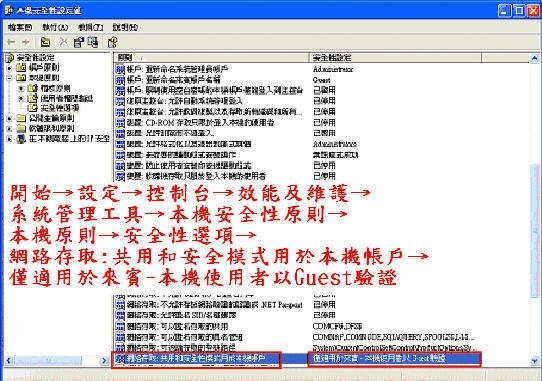Select the 修復主控台: 允許軟碟複製 policy row
The width and height of the screenshot is (542, 381).
[x=214, y=112]
